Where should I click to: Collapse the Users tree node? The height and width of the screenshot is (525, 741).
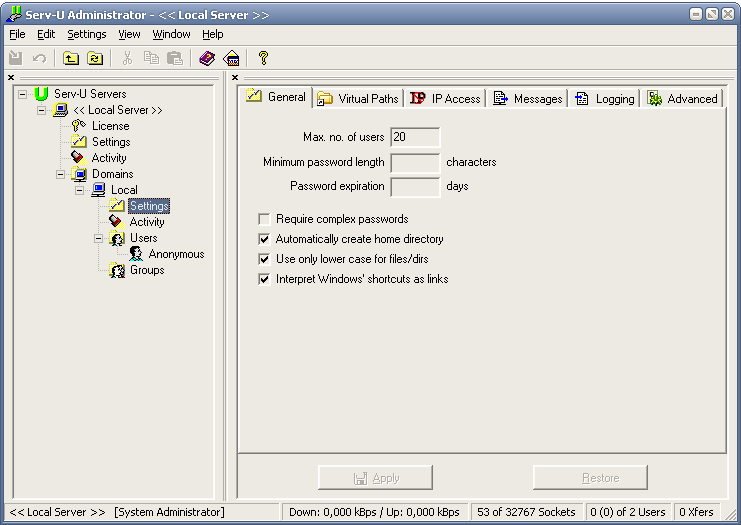[98, 238]
